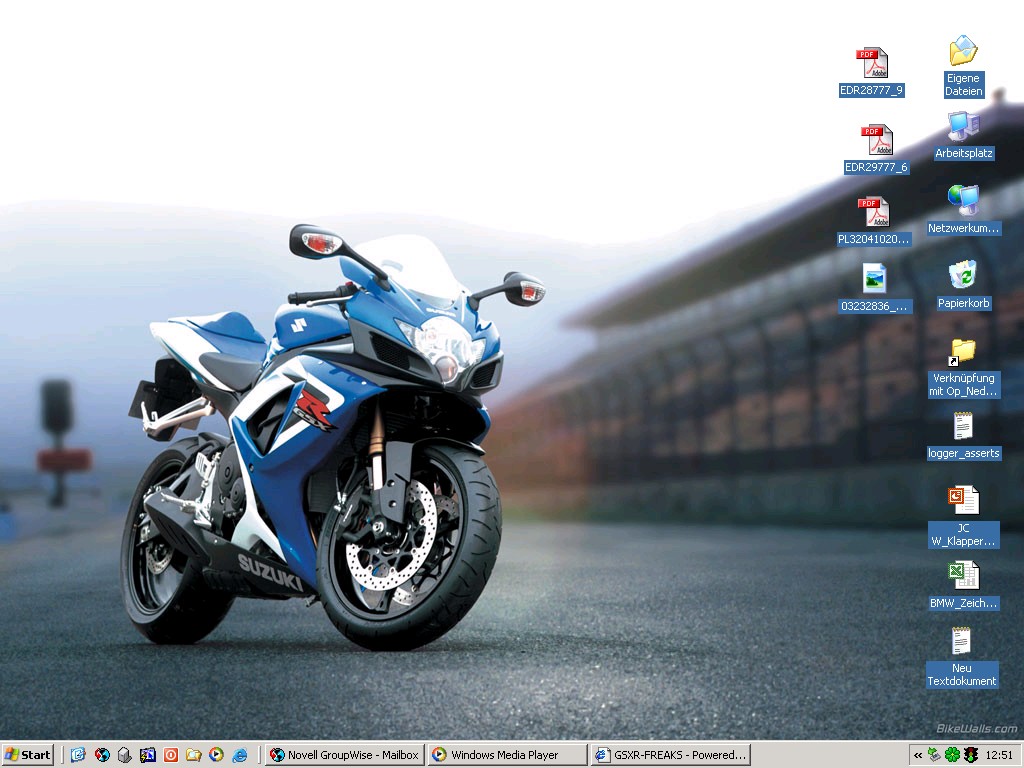Click the PL32041020 PDF icon

pyautogui.click(x=874, y=213)
